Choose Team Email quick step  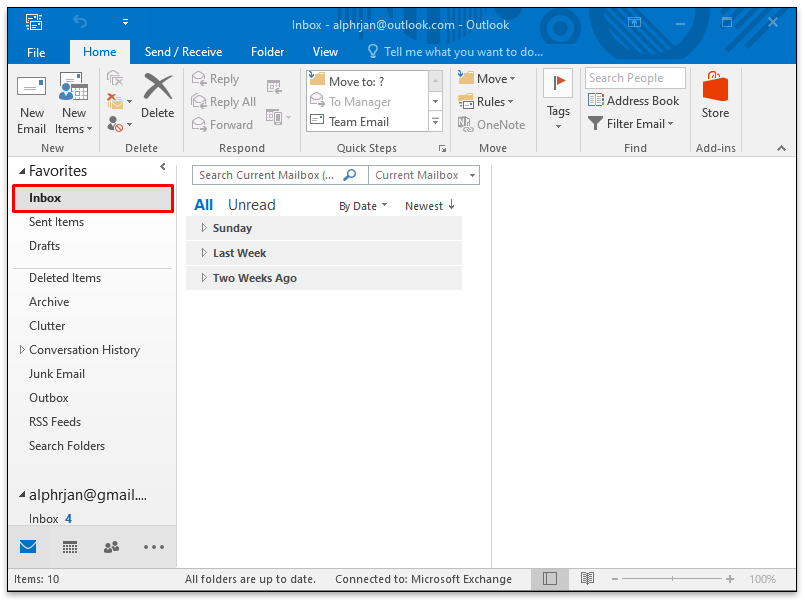pos(368,122)
